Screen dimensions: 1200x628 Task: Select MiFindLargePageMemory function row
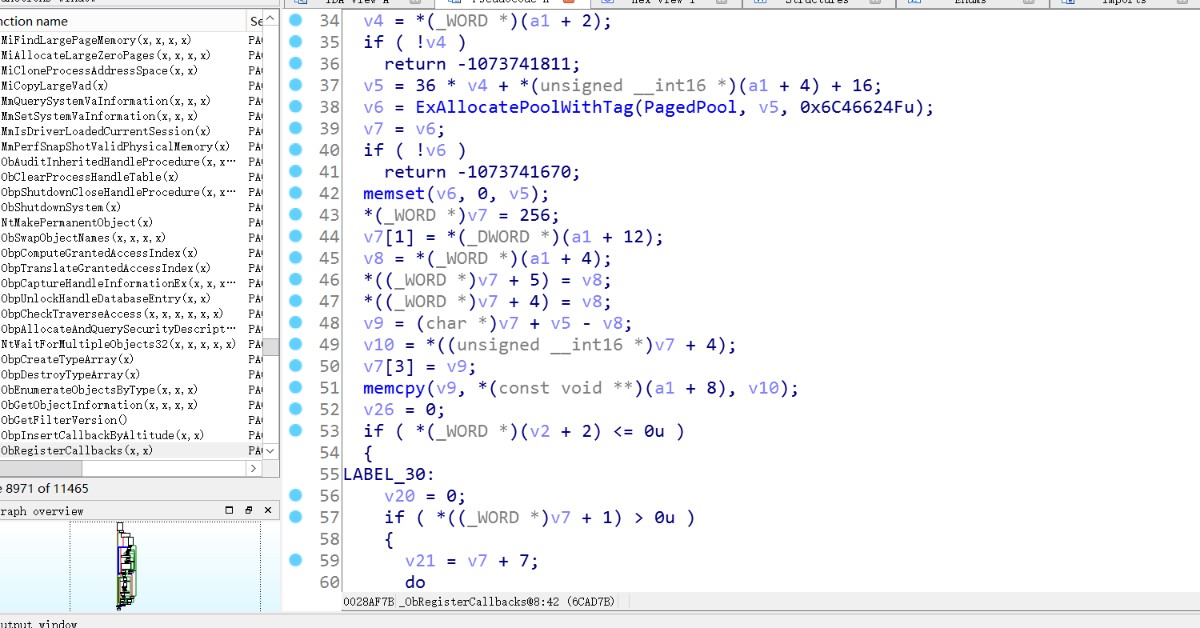coord(132,40)
